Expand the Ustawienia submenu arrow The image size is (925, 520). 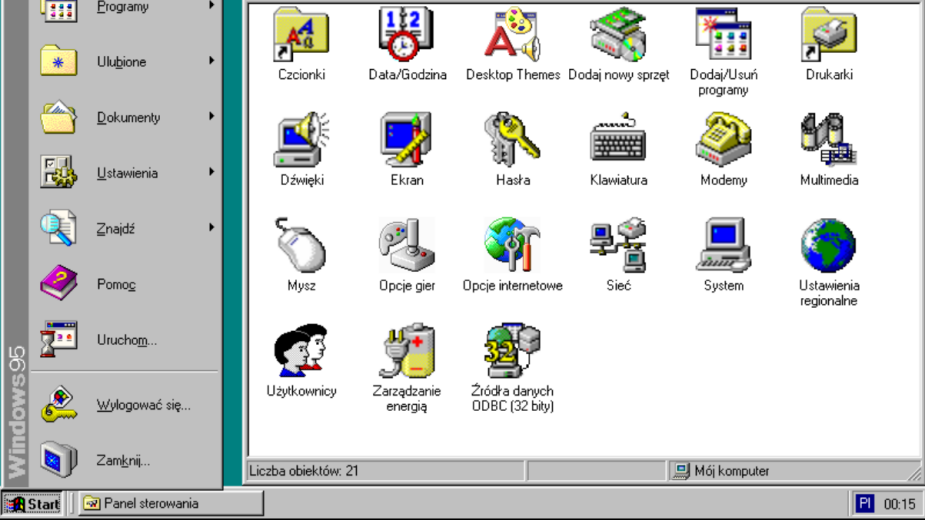(x=211, y=172)
